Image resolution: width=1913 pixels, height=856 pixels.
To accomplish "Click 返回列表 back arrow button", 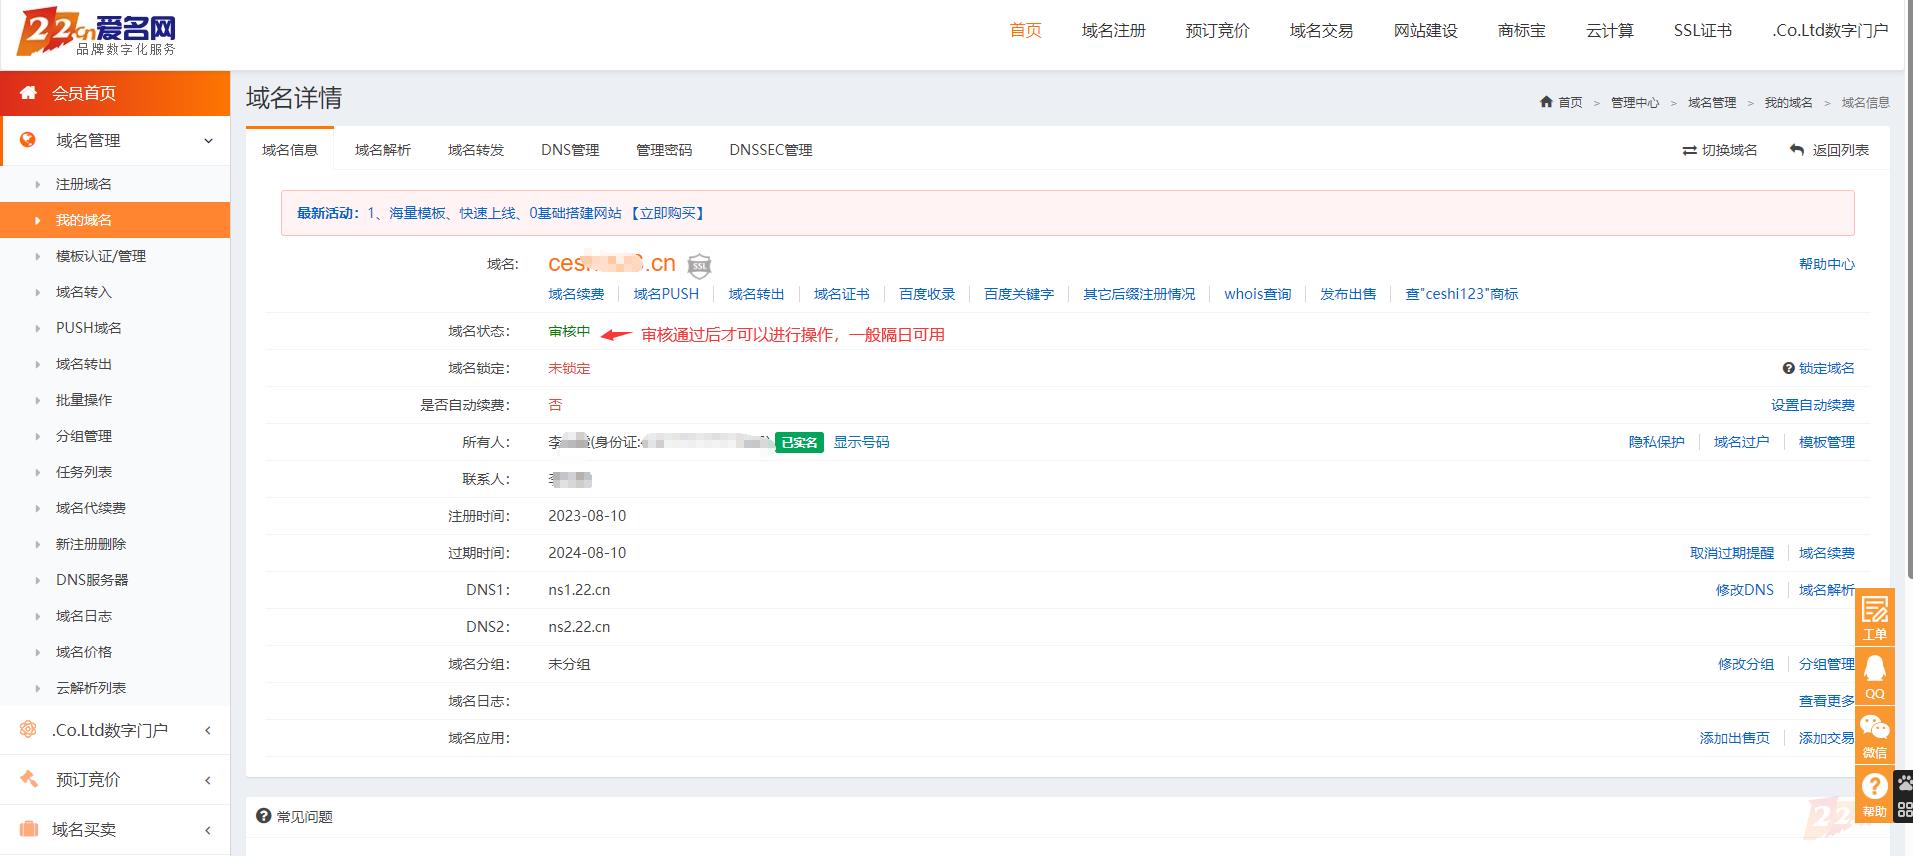I will 1829,150.
